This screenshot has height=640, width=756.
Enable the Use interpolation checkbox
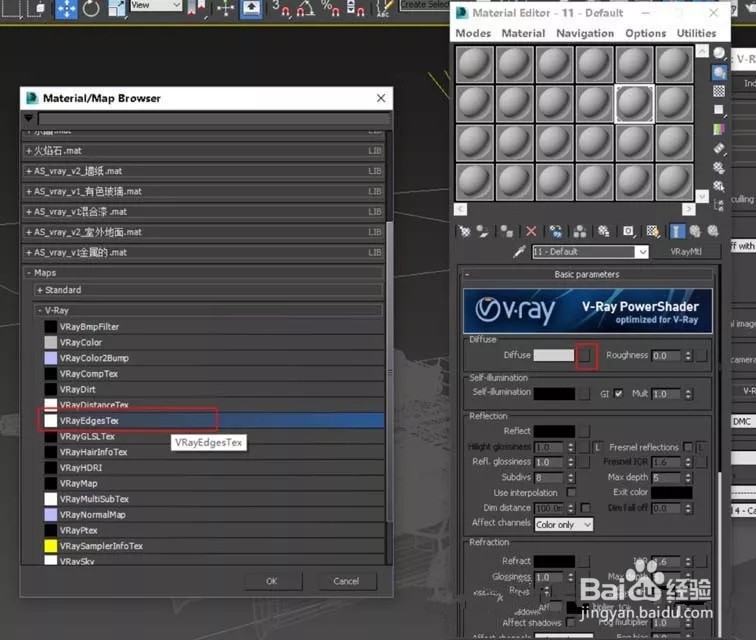click(x=571, y=492)
